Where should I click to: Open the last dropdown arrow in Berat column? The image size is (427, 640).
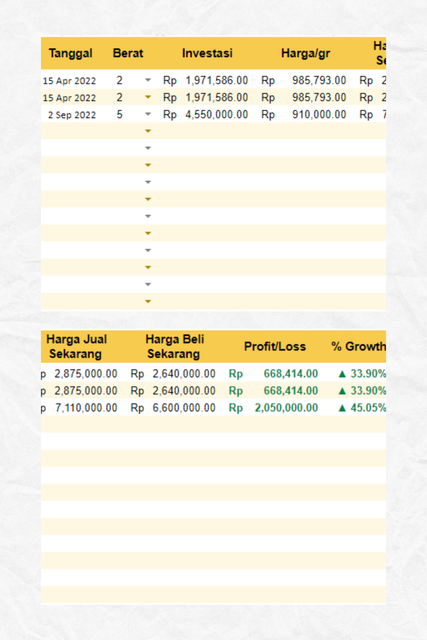click(x=148, y=302)
